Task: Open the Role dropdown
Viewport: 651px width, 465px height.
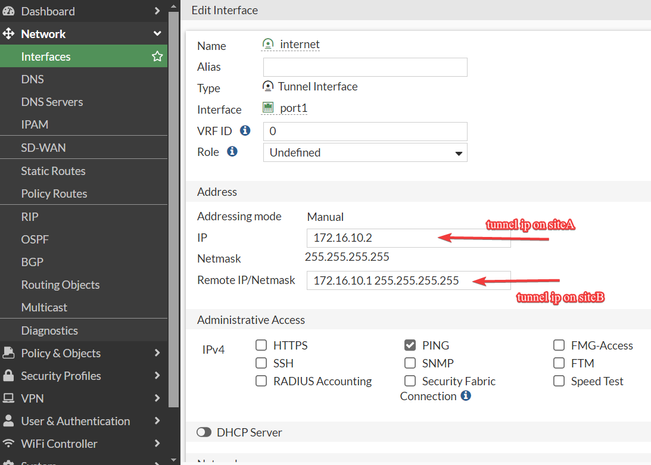Action: 365,153
